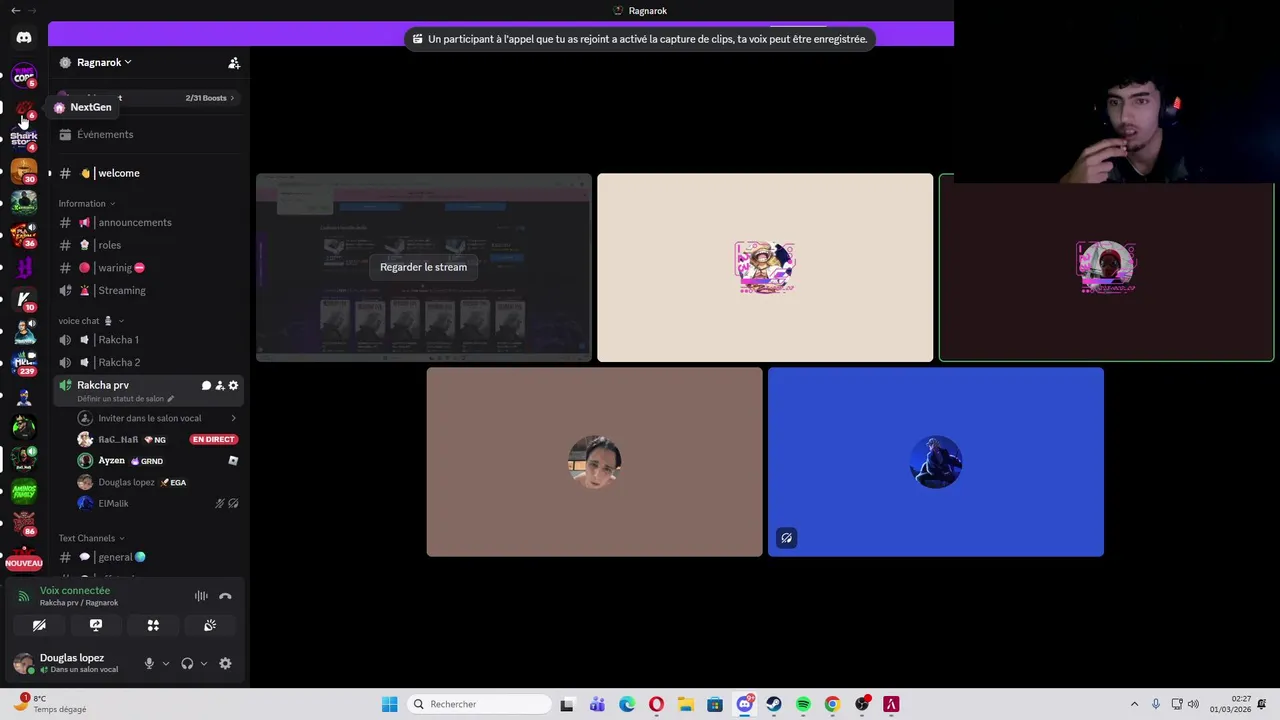
Task: Click Ayzen's Roblox activity icon
Action: point(233,461)
